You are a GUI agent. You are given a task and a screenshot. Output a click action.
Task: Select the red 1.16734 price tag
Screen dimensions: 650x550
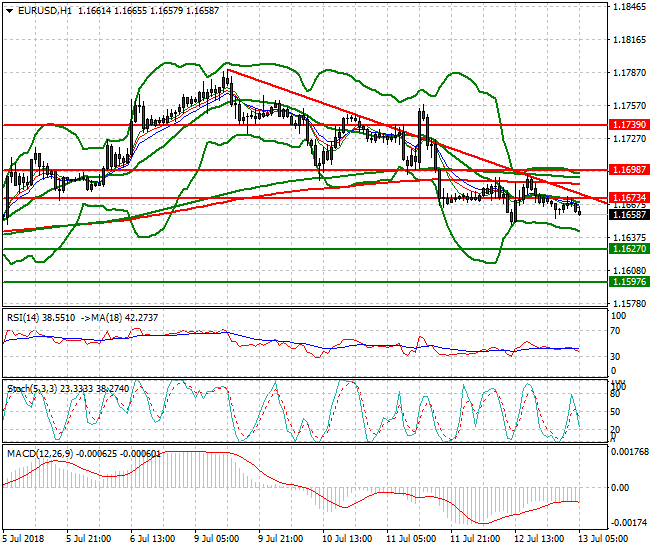click(x=628, y=198)
